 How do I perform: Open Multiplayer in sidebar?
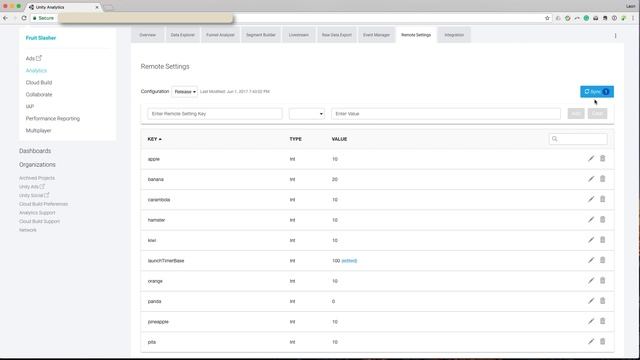[x=38, y=131]
